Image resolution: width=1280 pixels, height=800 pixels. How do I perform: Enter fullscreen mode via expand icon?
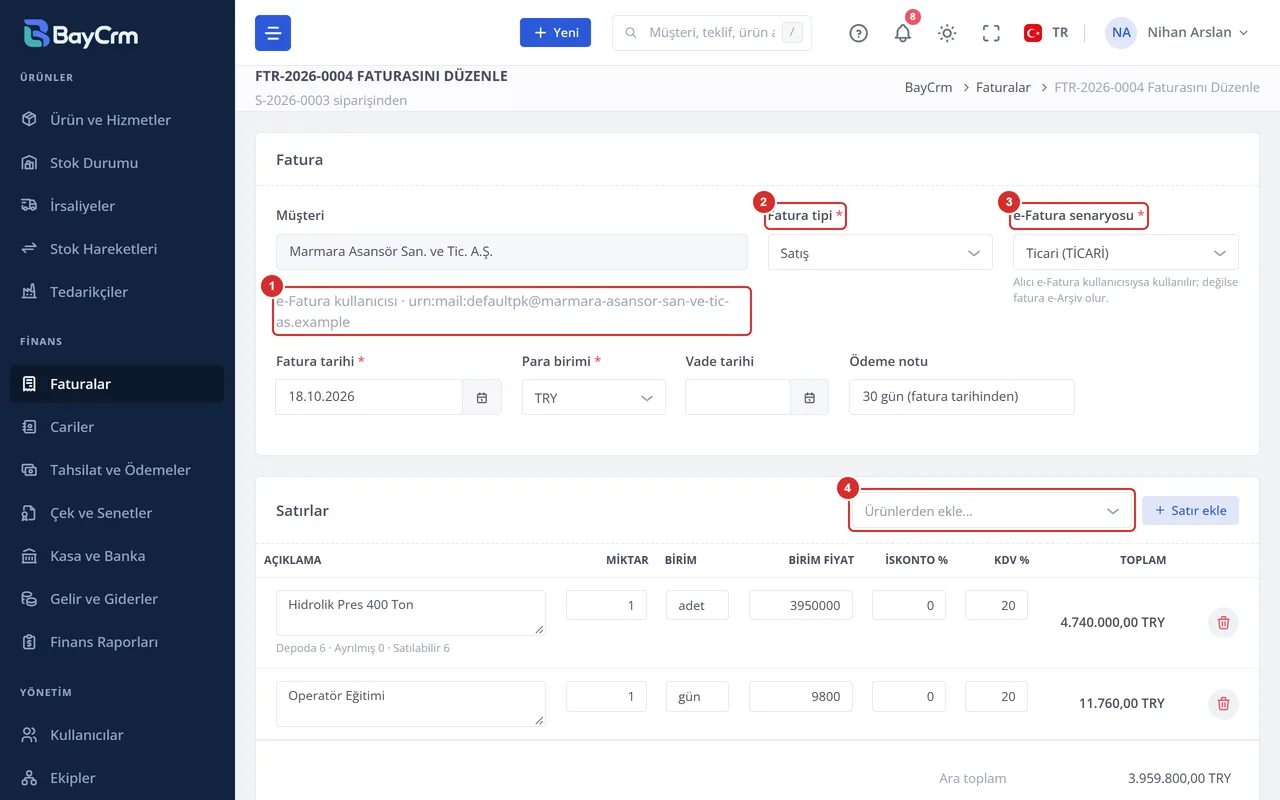(x=991, y=33)
